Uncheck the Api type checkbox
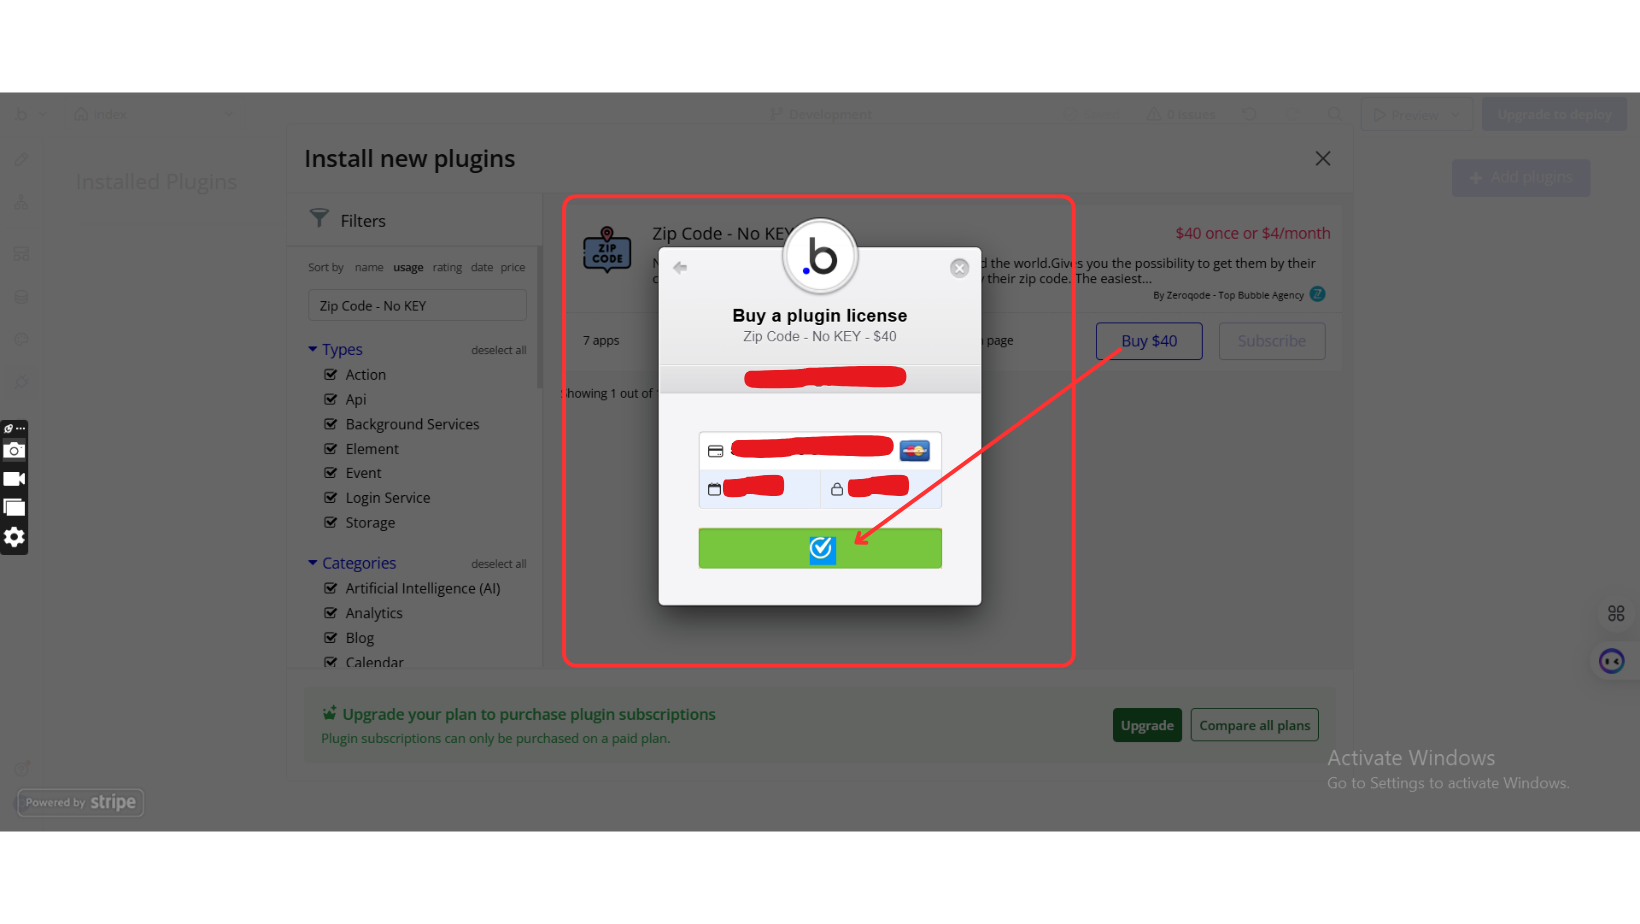Screen dimensions: 1640x924 pos(331,399)
